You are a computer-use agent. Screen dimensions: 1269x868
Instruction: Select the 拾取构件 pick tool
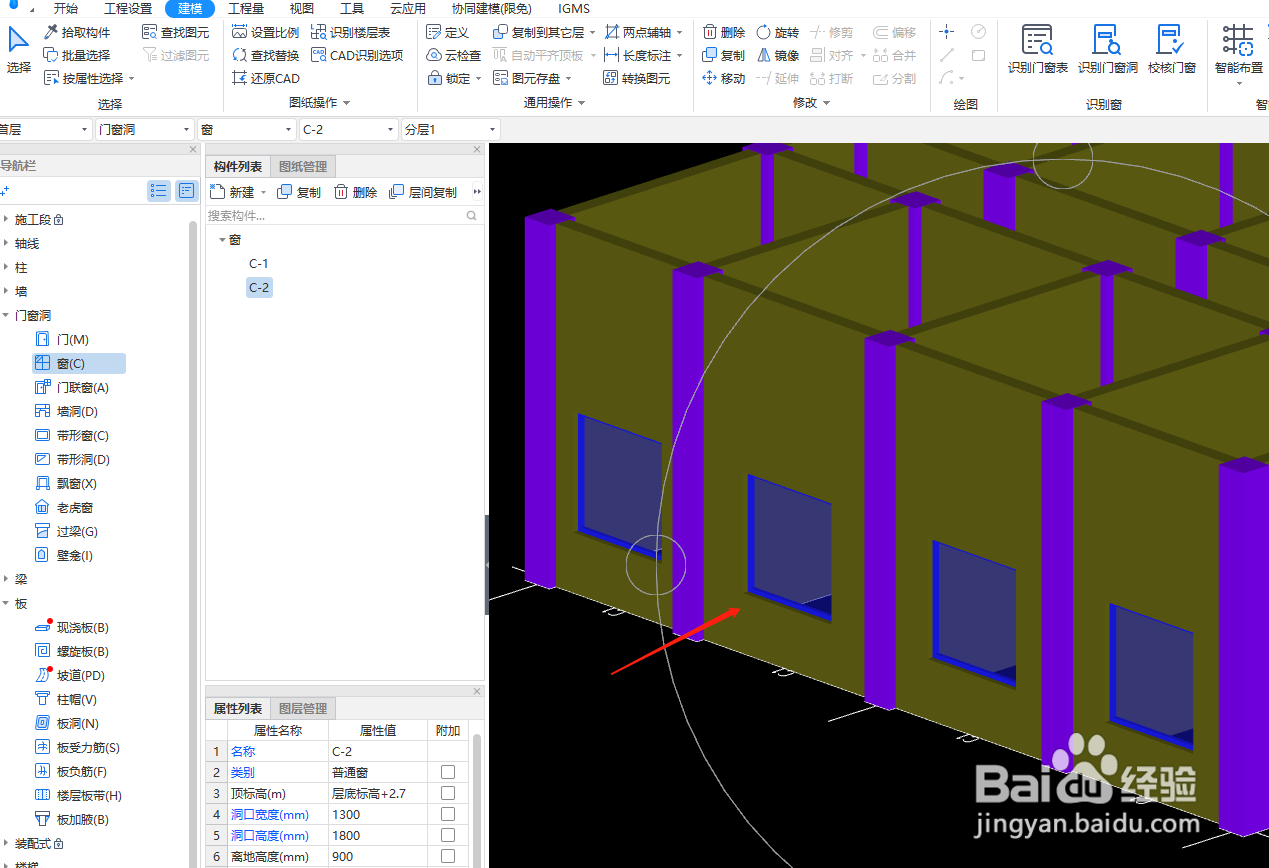[77, 32]
